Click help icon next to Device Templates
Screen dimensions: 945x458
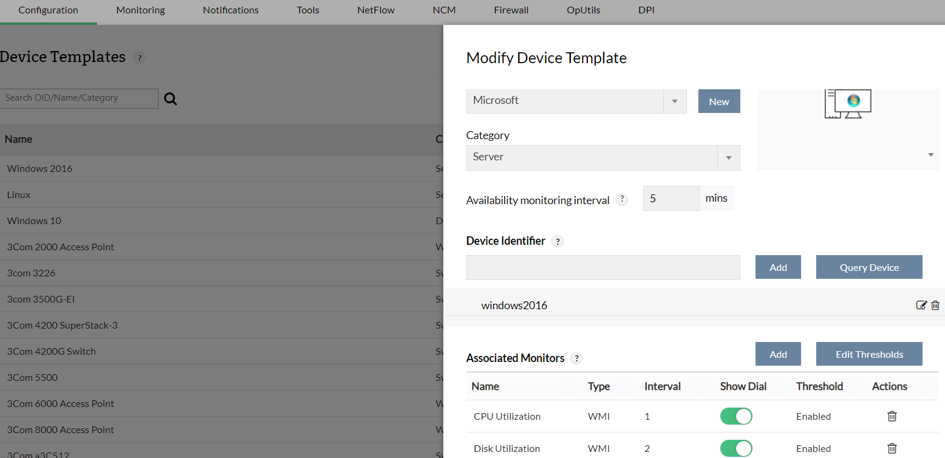[x=140, y=58]
